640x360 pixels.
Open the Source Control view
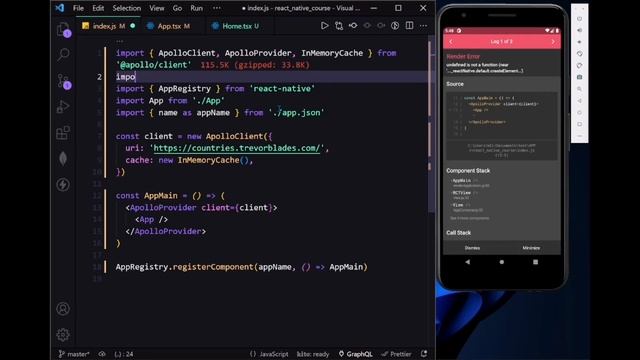pyautogui.click(x=63, y=81)
